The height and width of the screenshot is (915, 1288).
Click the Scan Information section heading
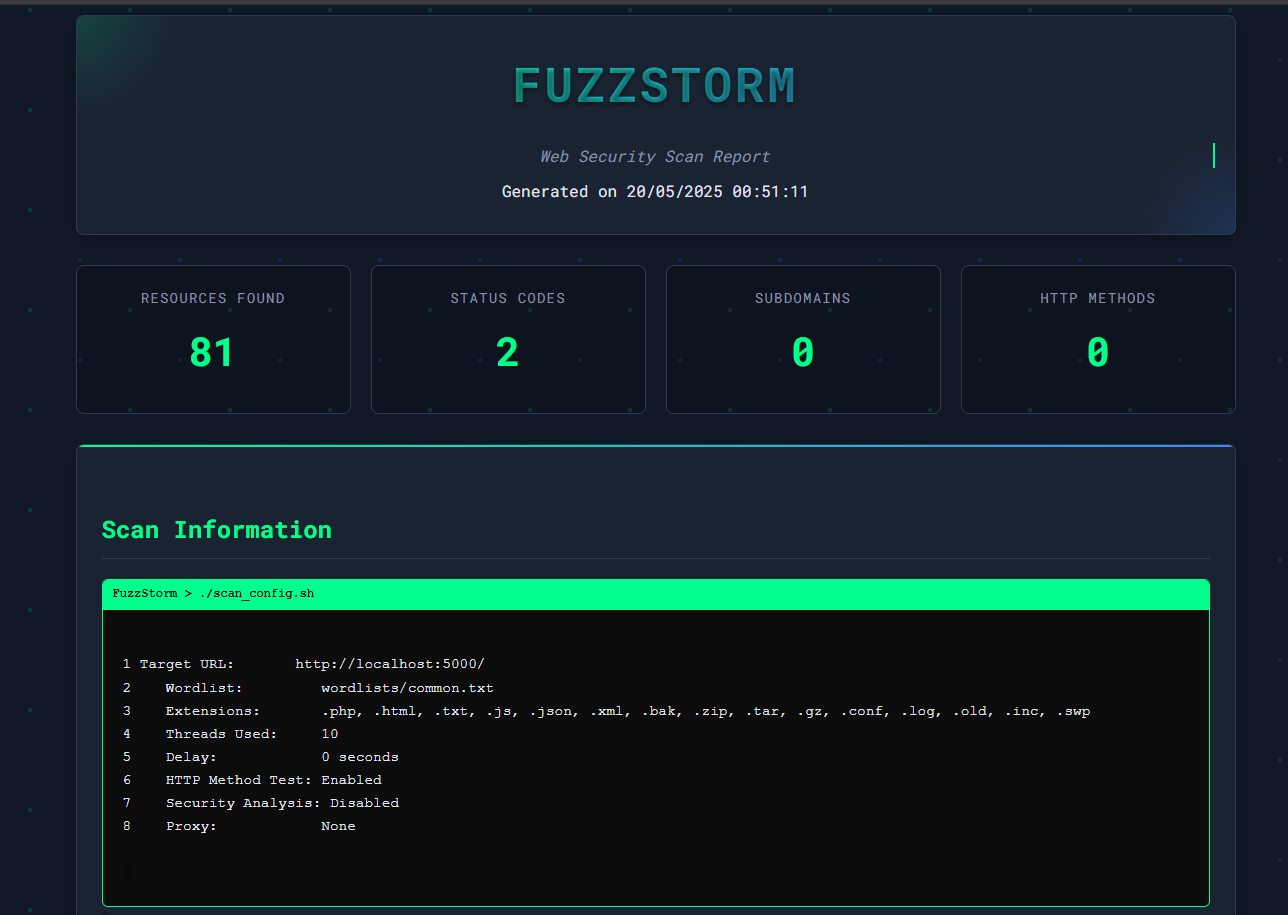217,529
